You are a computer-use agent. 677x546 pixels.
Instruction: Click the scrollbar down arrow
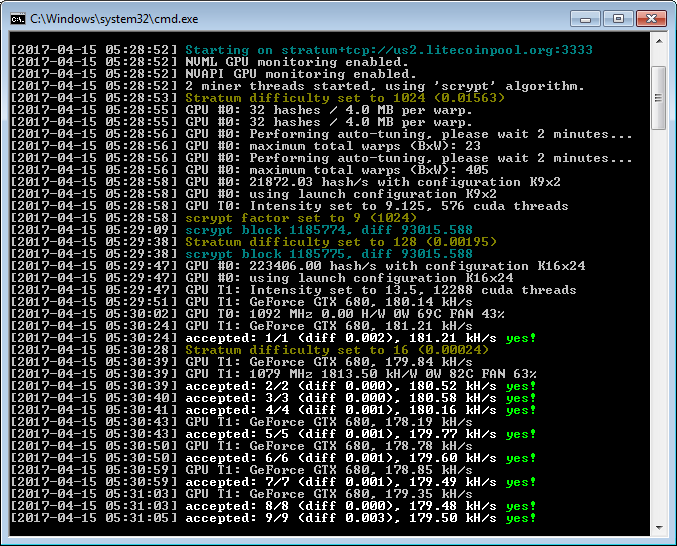click(659, 527)
